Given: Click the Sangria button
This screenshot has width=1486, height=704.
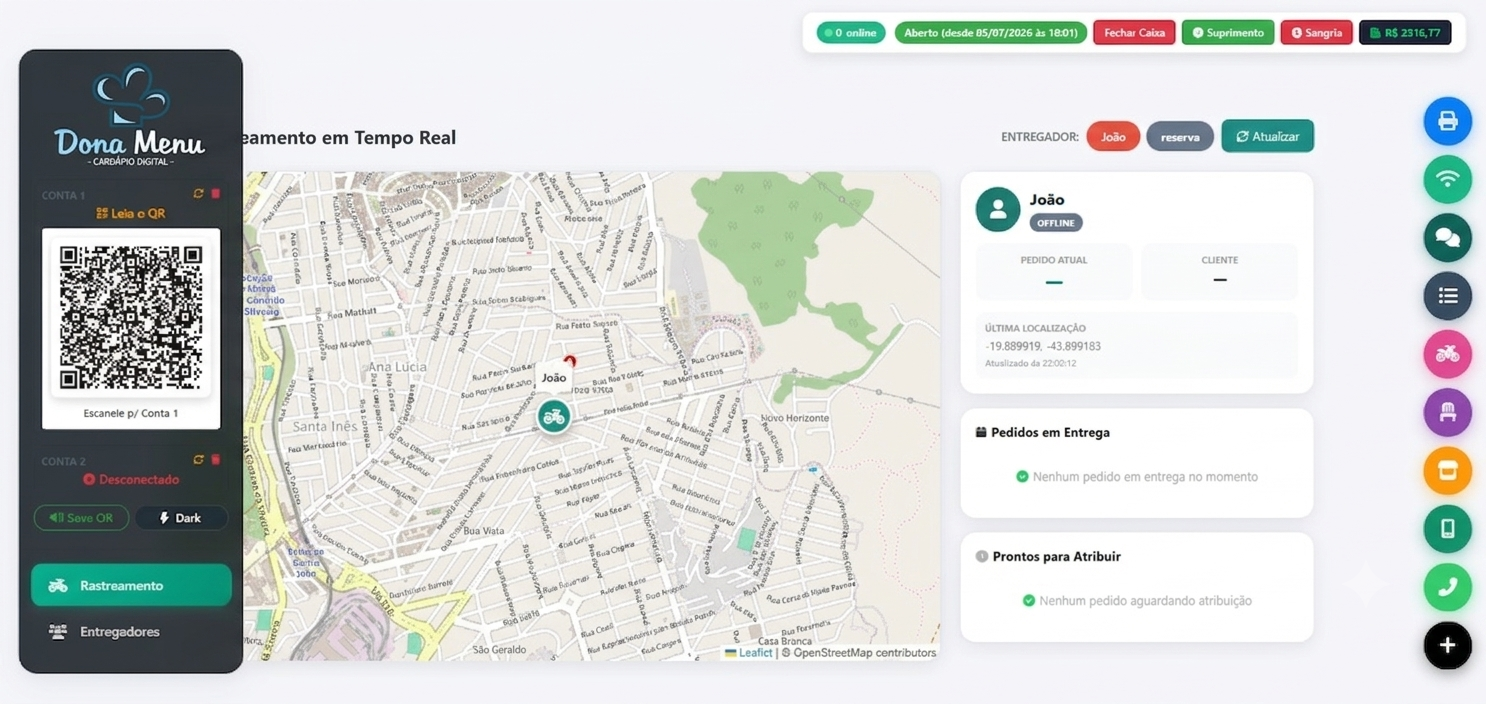Looking at the screenshot, I should (1316, 33).
